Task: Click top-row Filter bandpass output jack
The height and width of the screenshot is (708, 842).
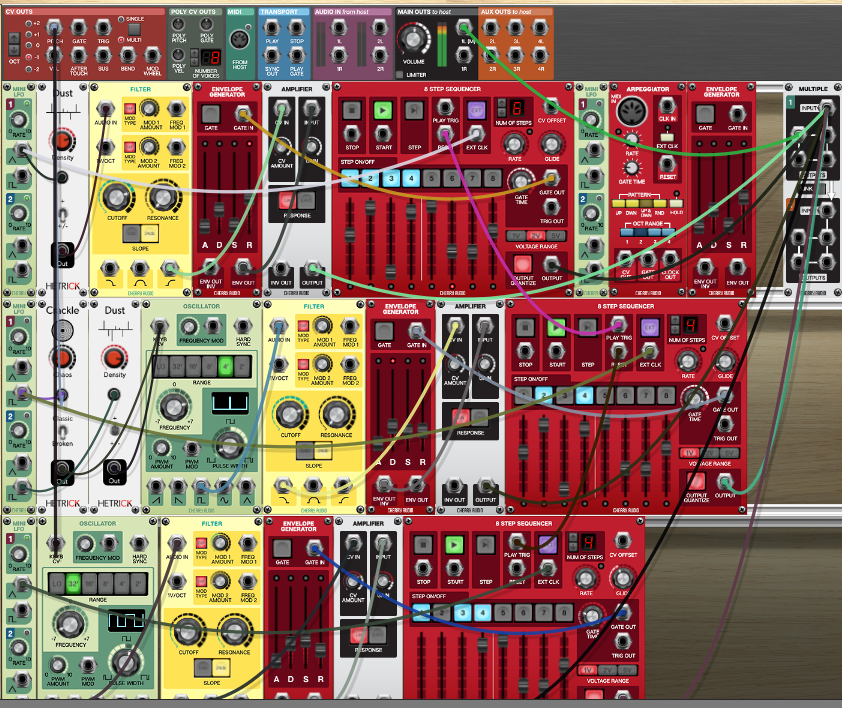Action: (140, 268)
